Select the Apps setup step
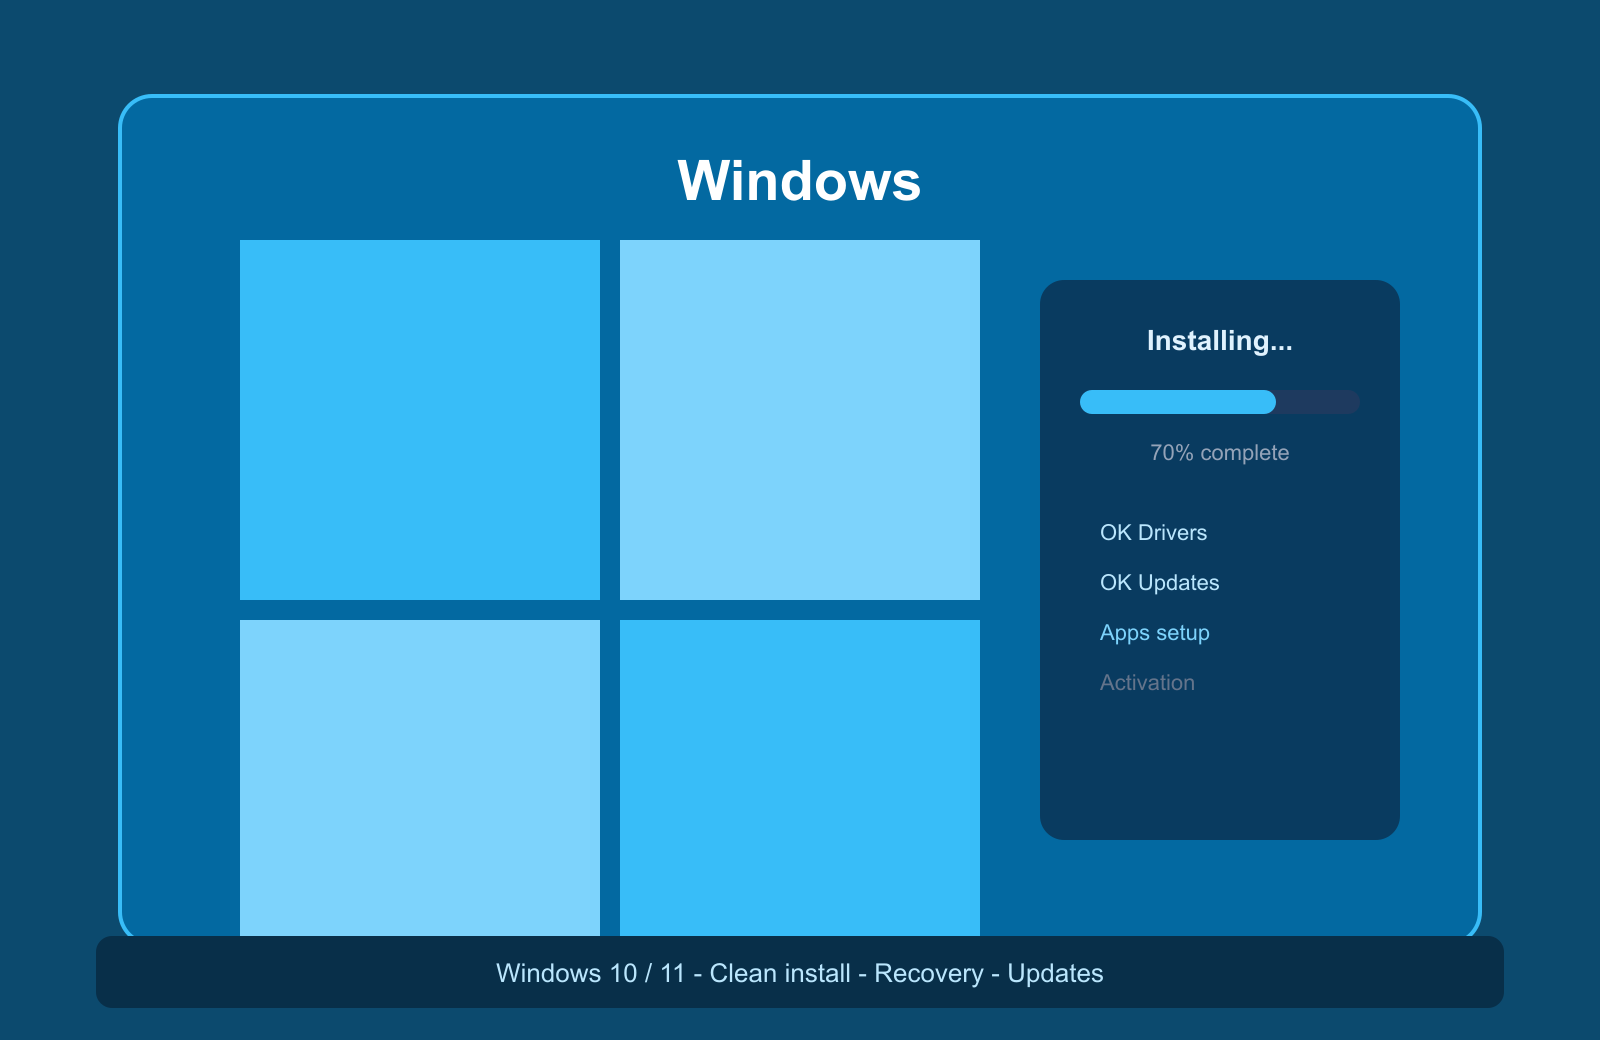 (x=1154, y=633)
